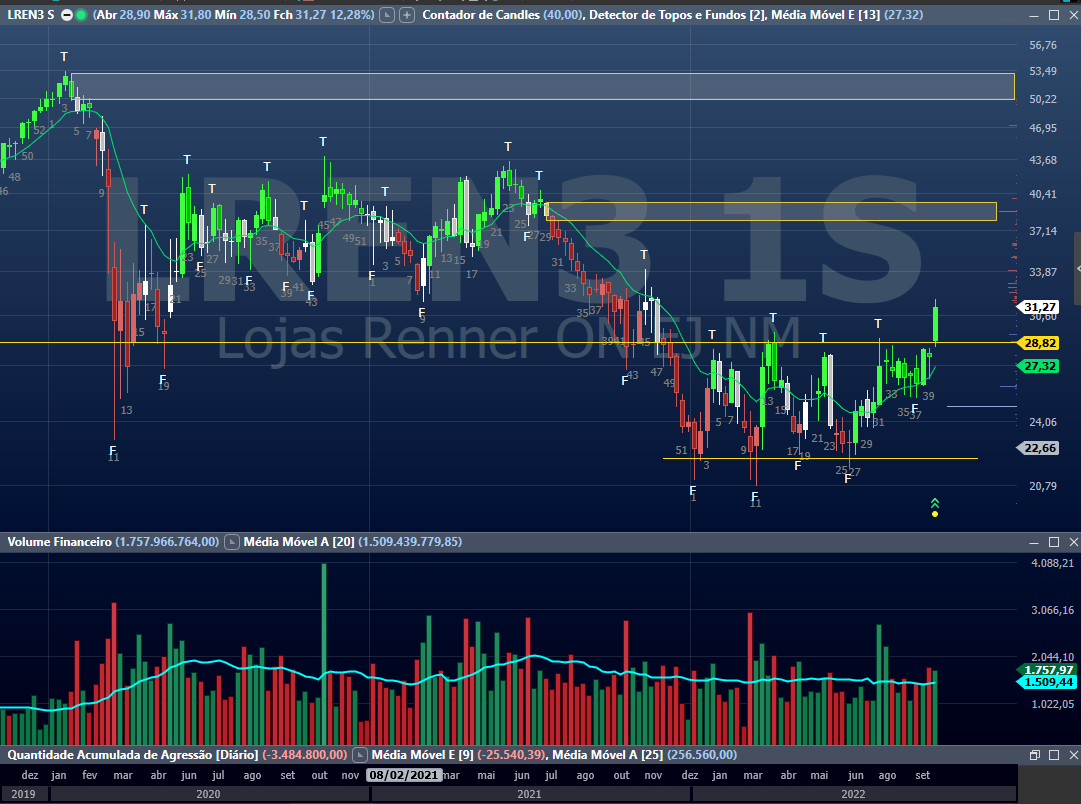The height and width of the screenshot is (804, 1081).
Task: Open settings icon beside Quantidade Acumulada de Agressão
Action: point(360,755)
